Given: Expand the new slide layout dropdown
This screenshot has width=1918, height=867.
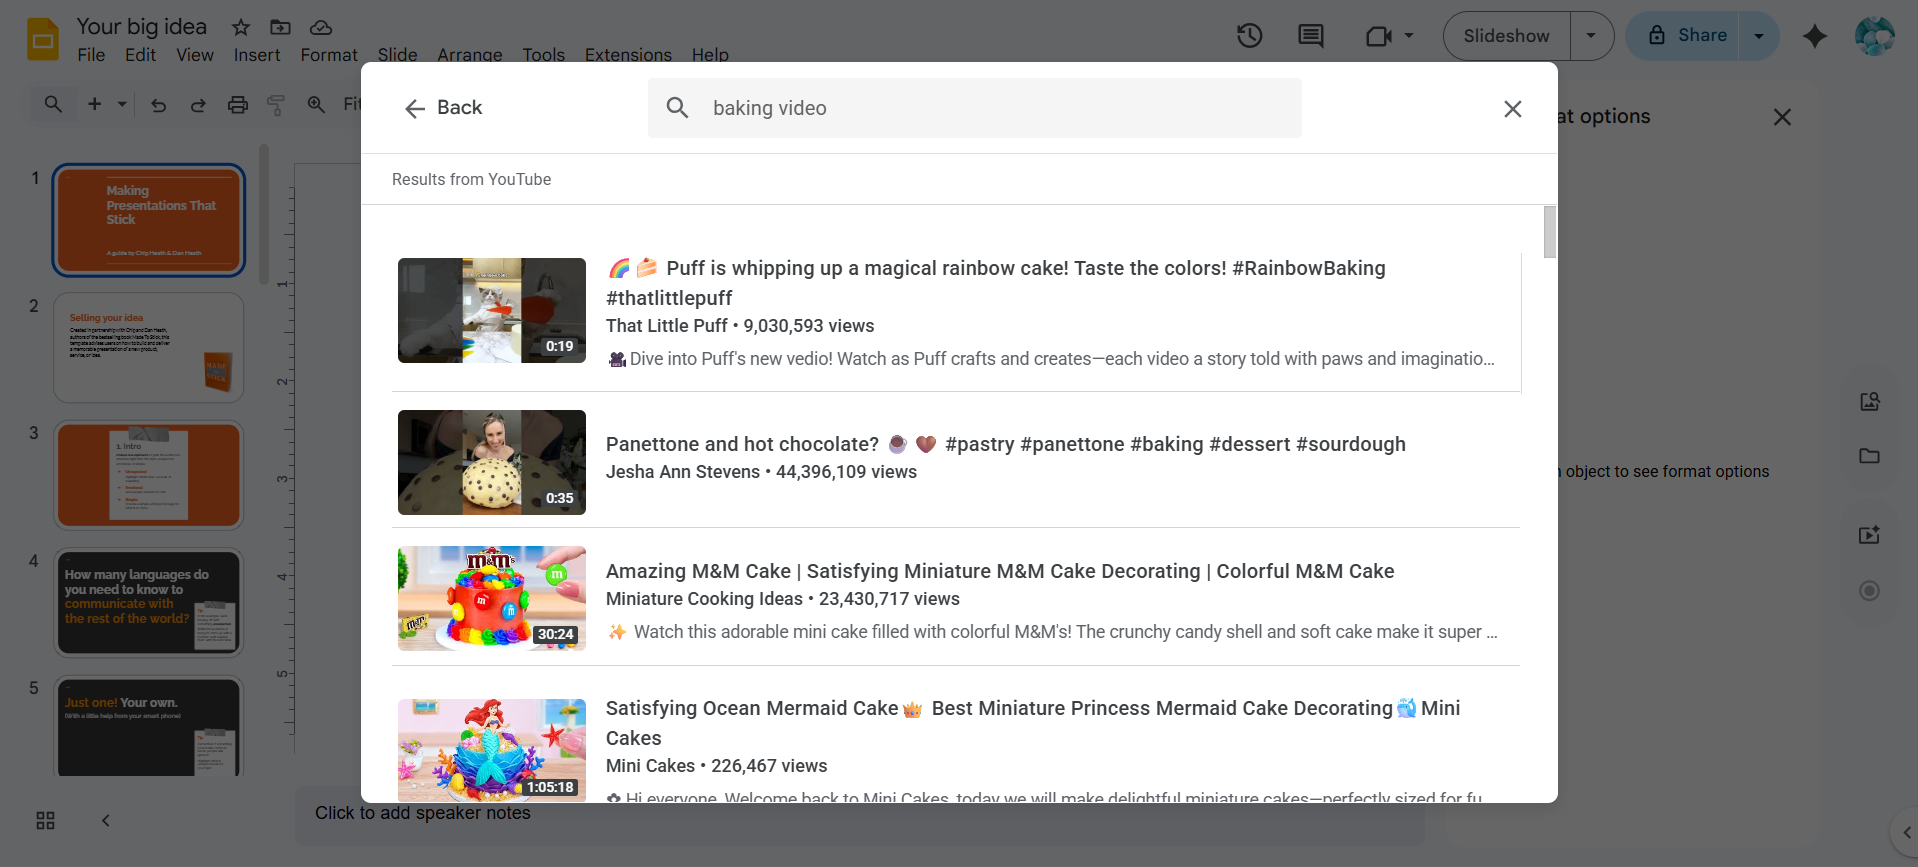Looking at the screenshot, I should (x=122, y=104).
